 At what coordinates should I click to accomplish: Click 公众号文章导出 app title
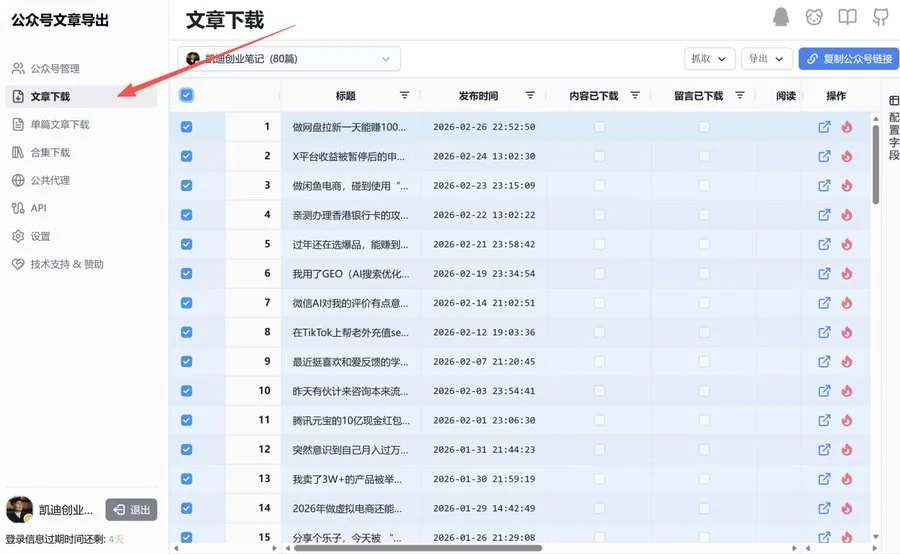click(60, 20)
